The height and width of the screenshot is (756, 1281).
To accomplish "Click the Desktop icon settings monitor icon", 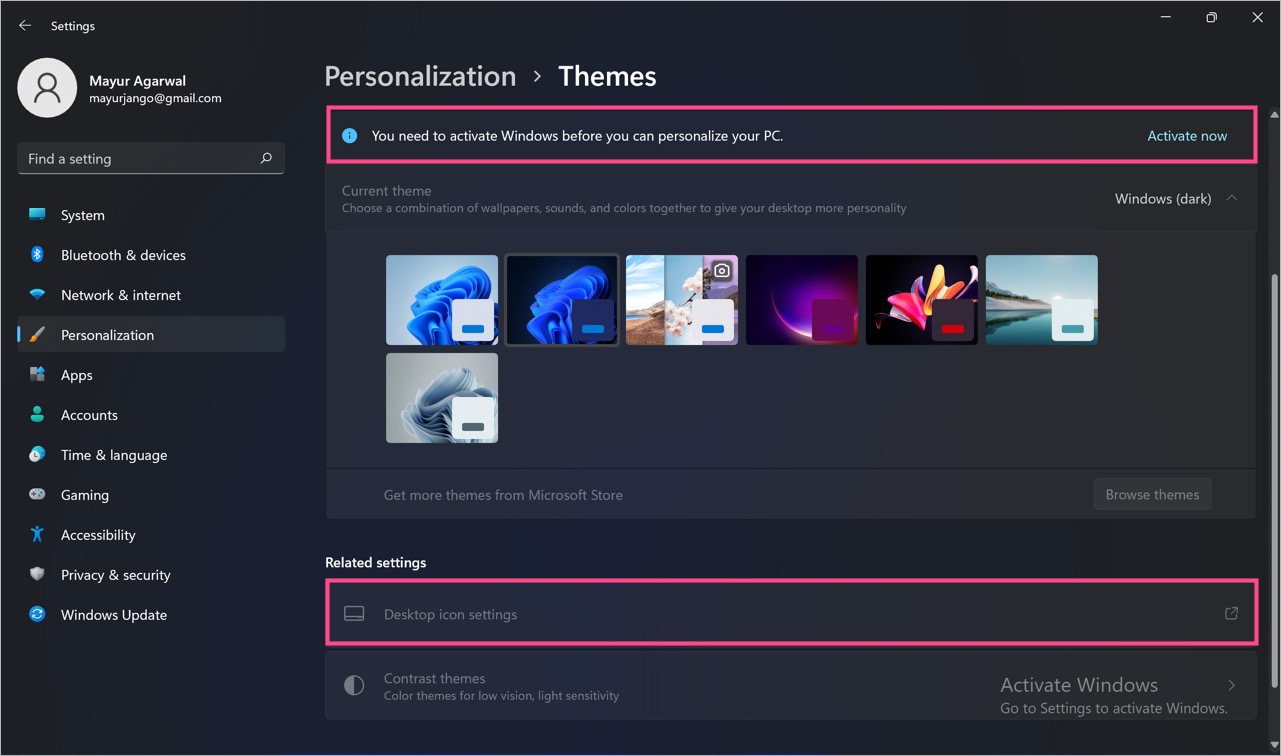I will (x=354, y=614).
